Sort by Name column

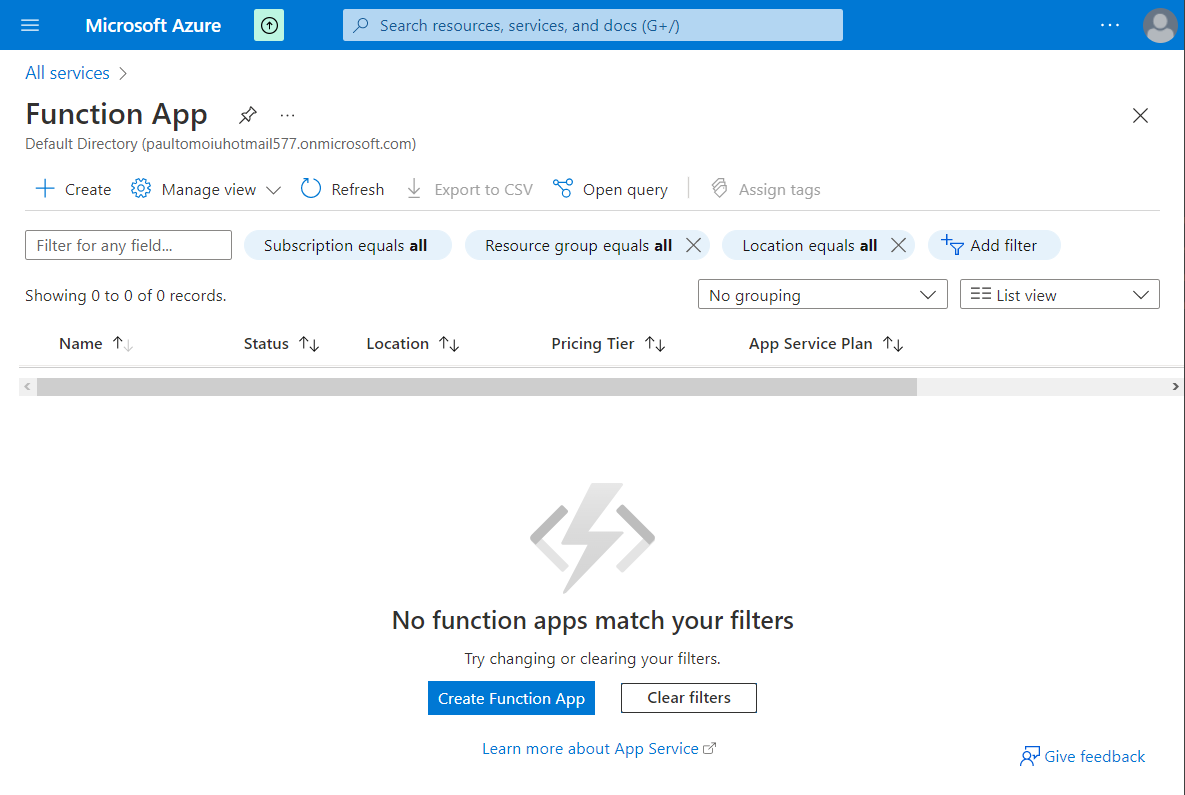click(x=96, y=344)
